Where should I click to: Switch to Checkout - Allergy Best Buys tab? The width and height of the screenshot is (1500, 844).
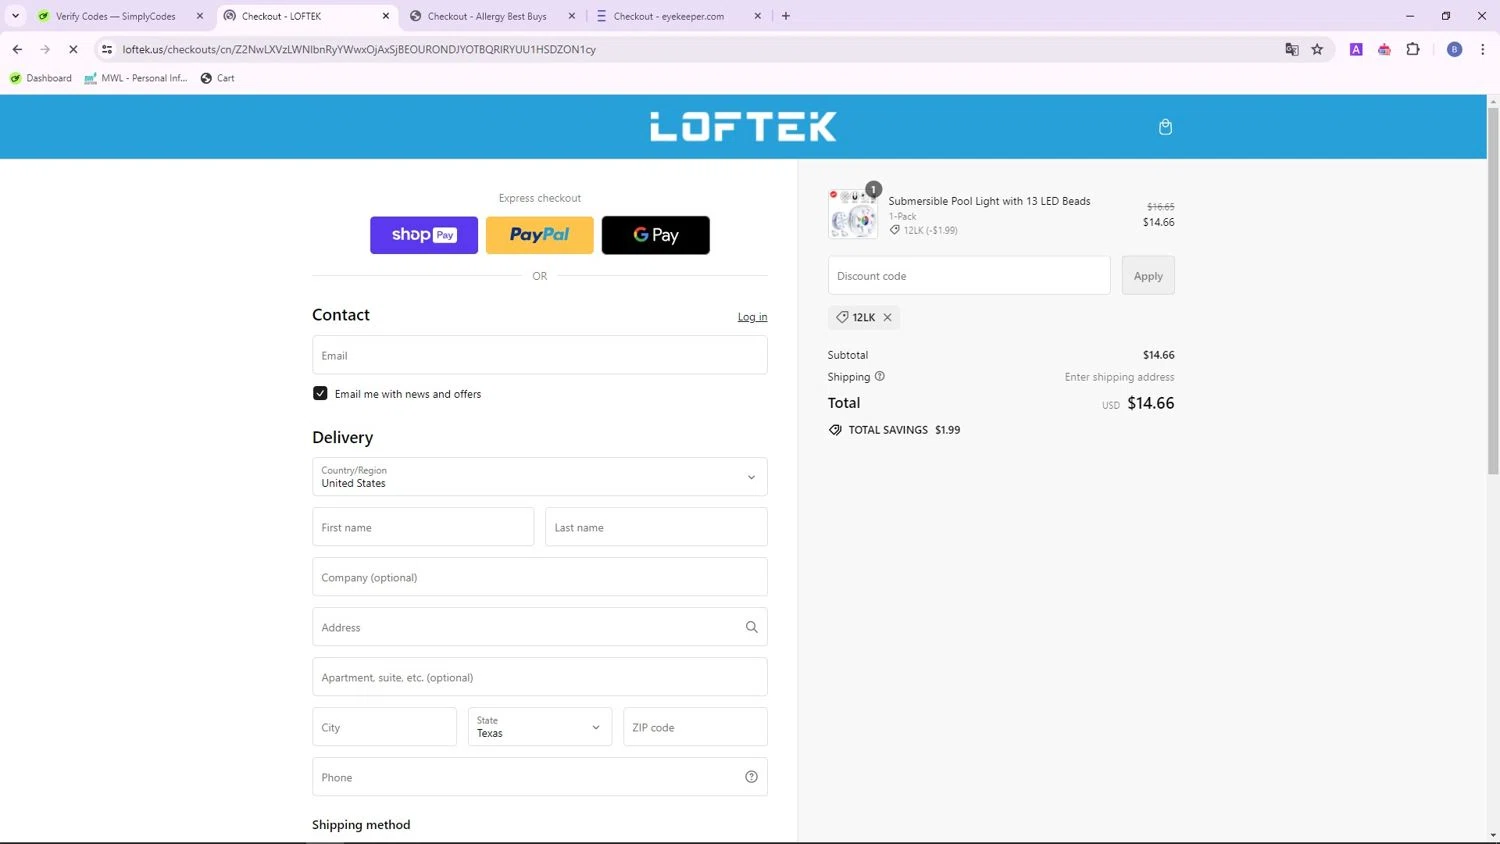point(487,16)
